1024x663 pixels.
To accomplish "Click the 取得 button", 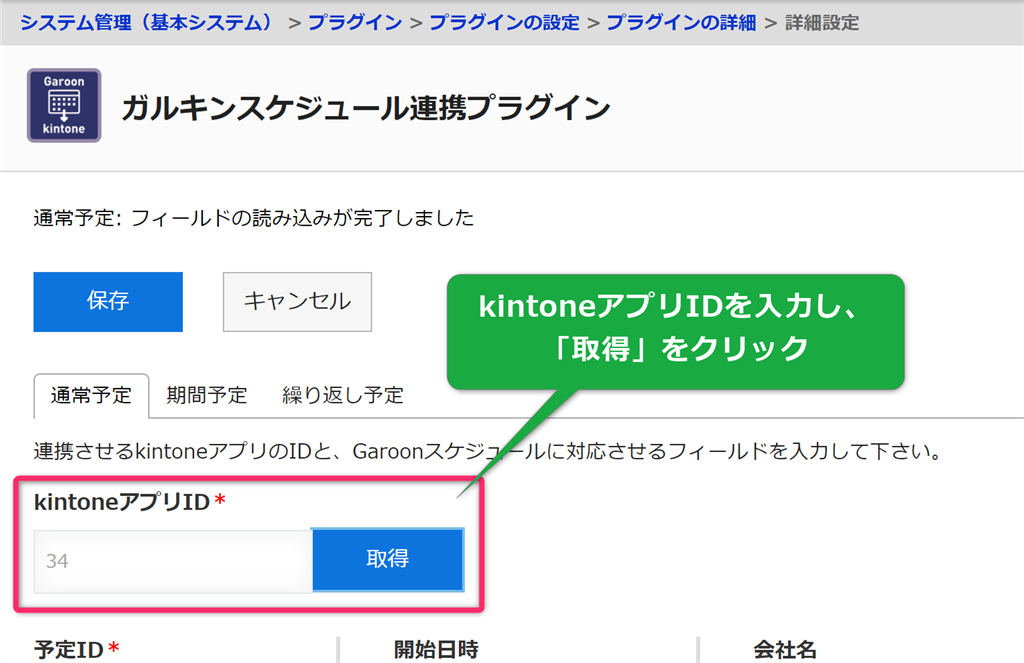I will [388, 560].
